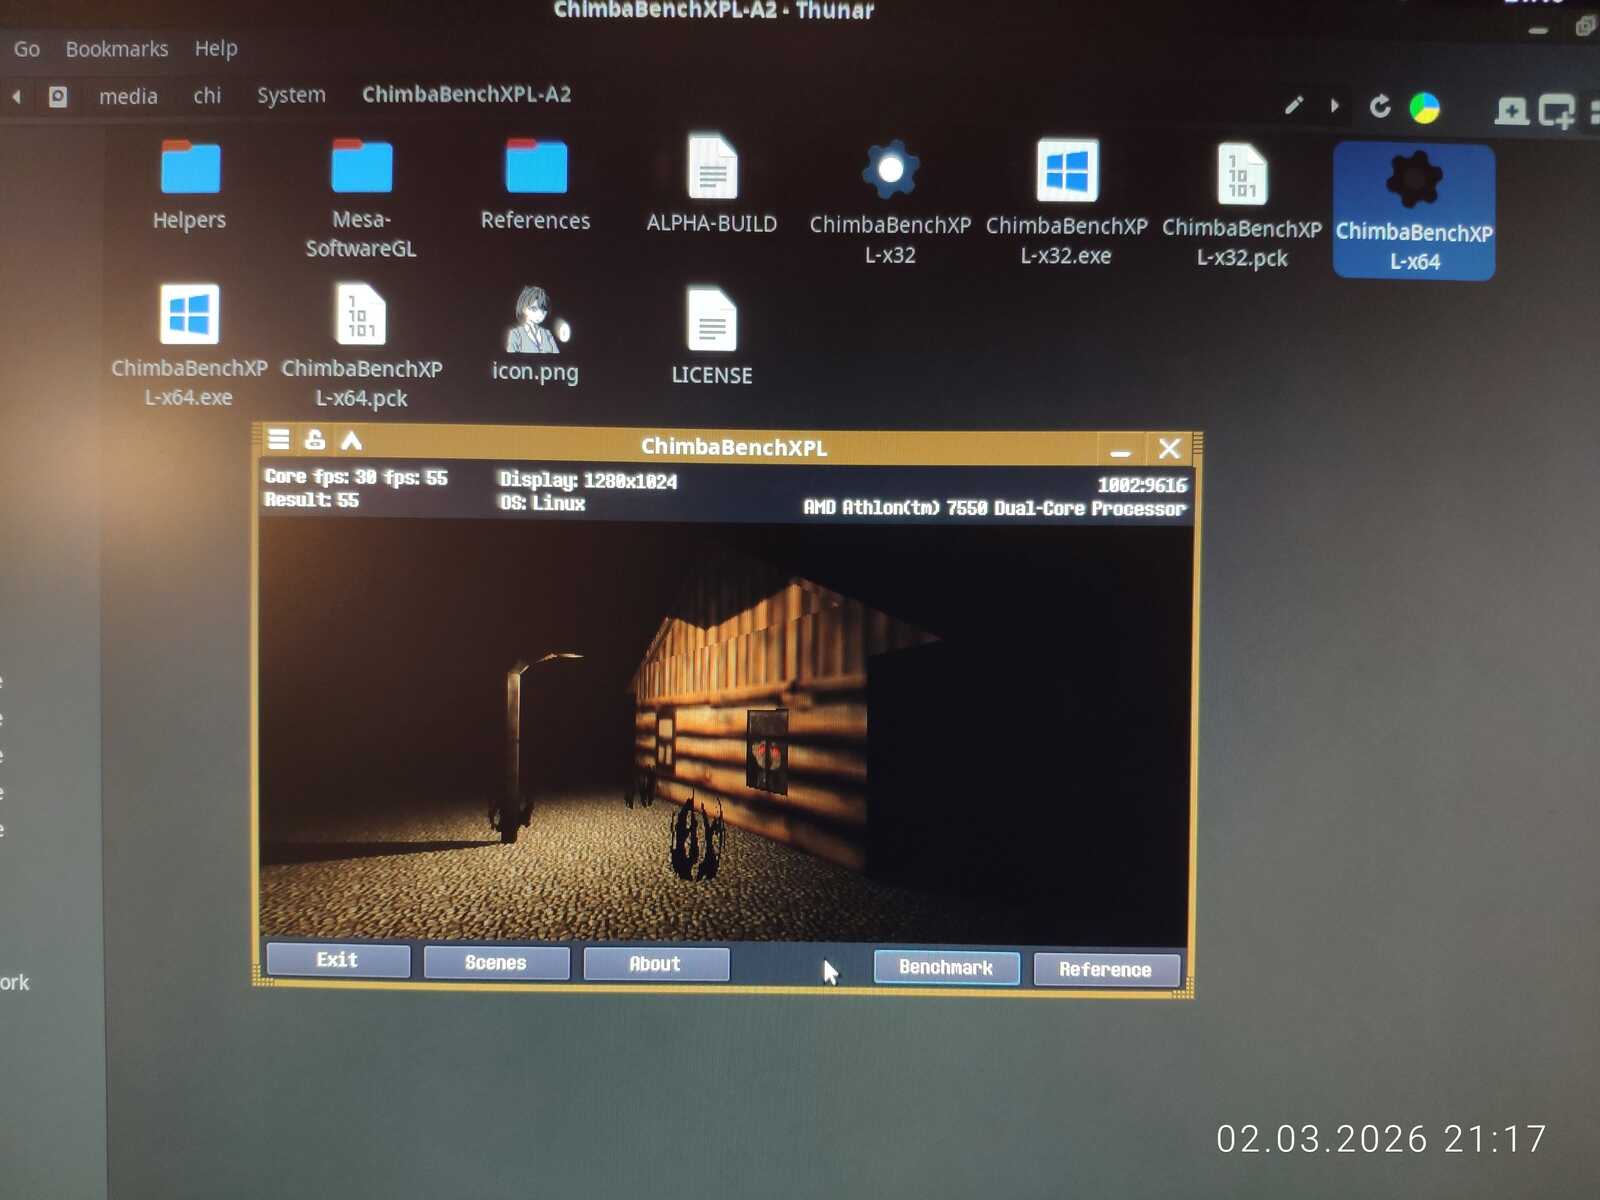Start the Benchmark button

click(946, 967)
